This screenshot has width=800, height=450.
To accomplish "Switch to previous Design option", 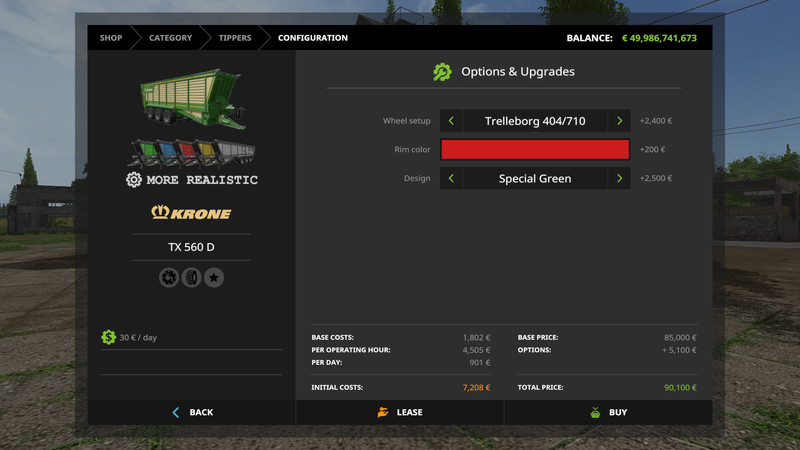I will tap(451, 179).
